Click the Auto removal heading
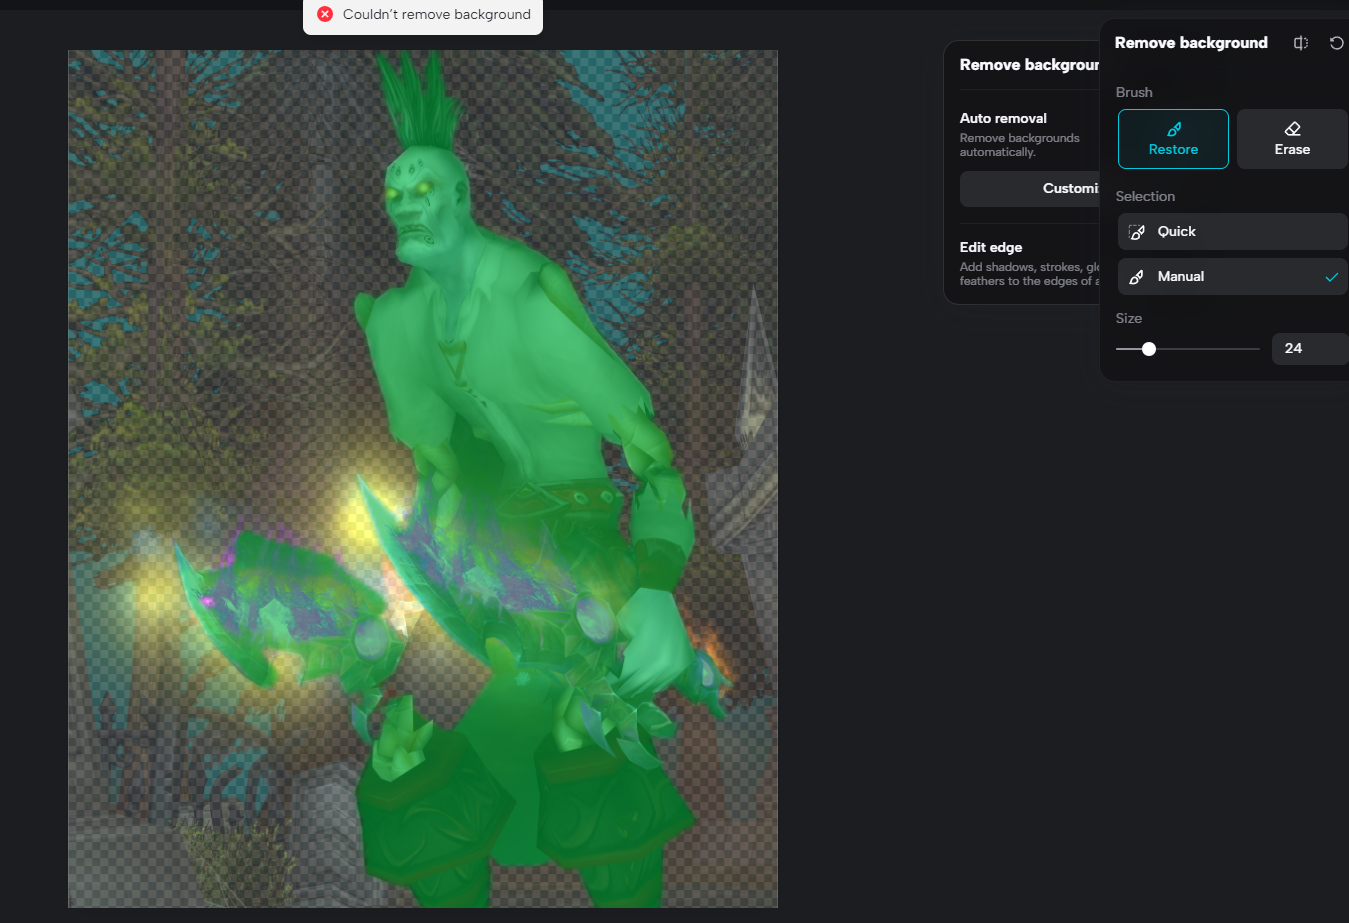Screen dimensions: 1349x923 (1003, 118)
